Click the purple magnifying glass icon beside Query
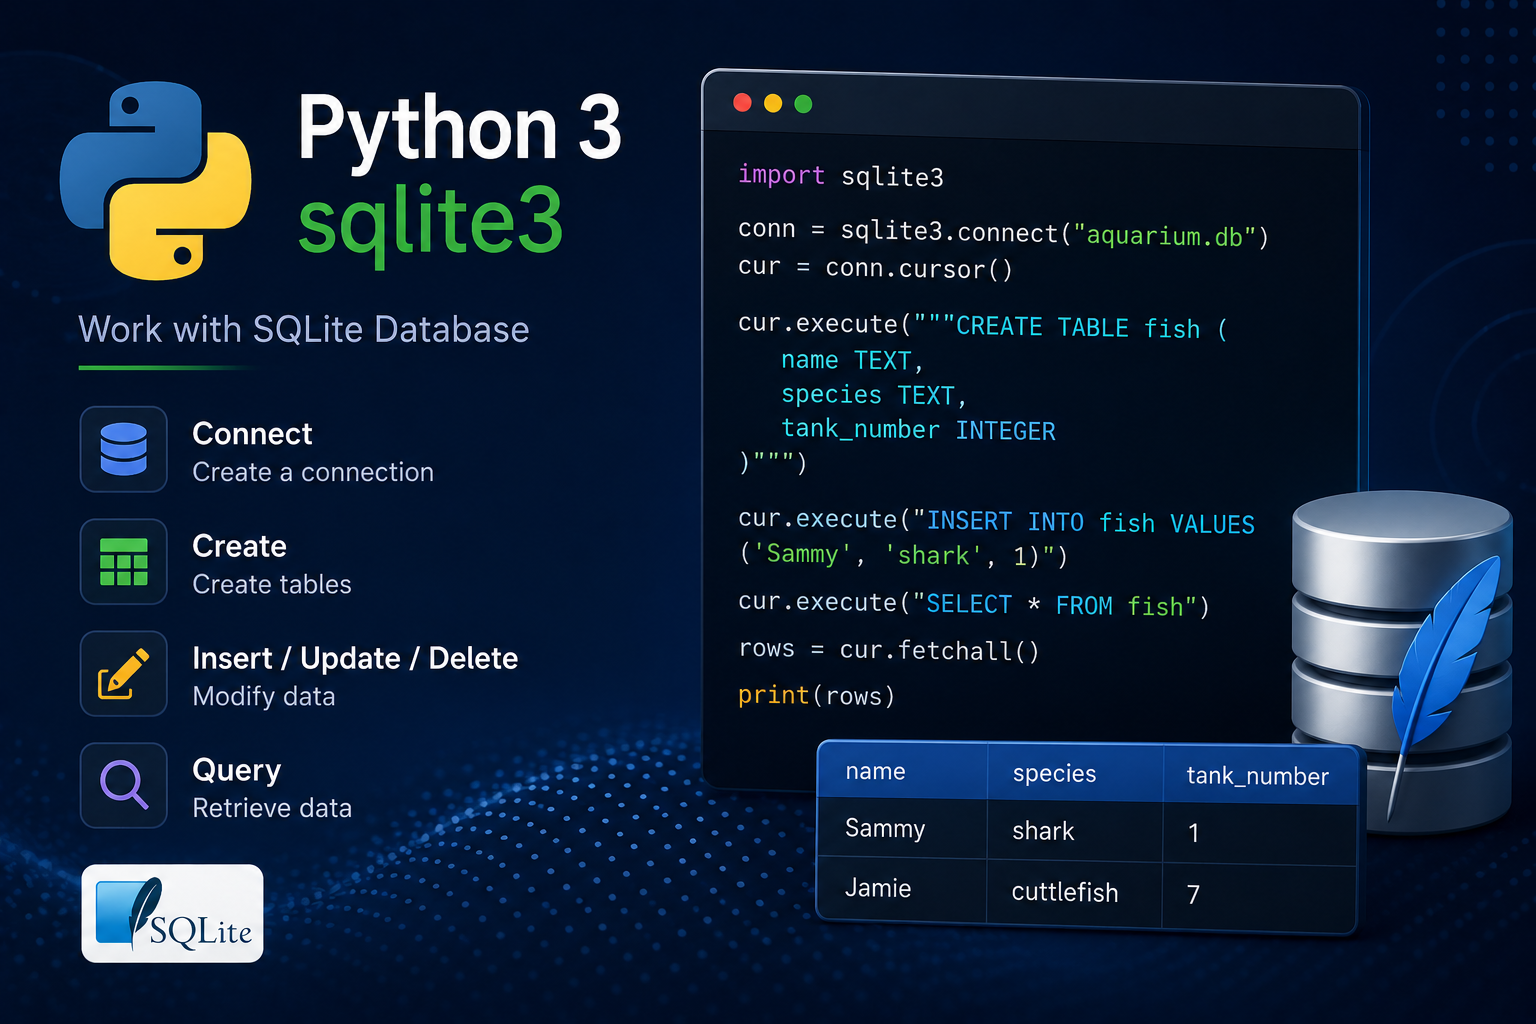Viewport: 1536px width, 1024px height. 124,785
